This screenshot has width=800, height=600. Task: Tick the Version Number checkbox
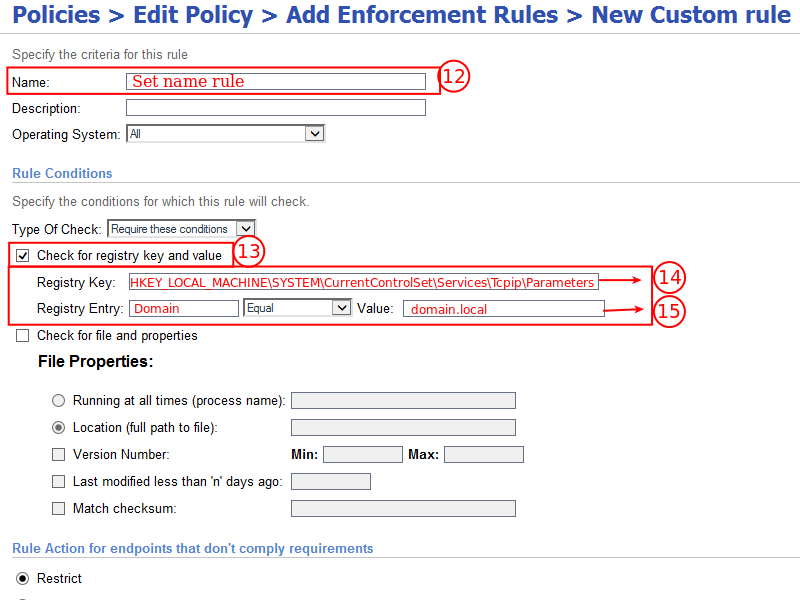pos(59,455)
